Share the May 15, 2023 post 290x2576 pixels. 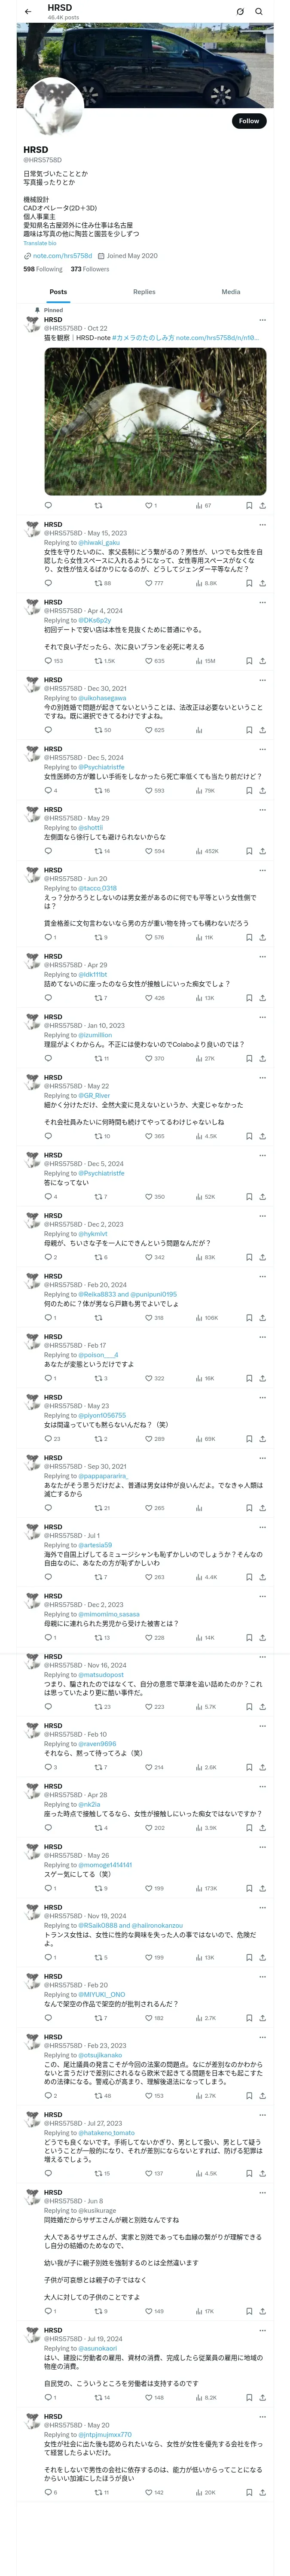tap(262, 583)
